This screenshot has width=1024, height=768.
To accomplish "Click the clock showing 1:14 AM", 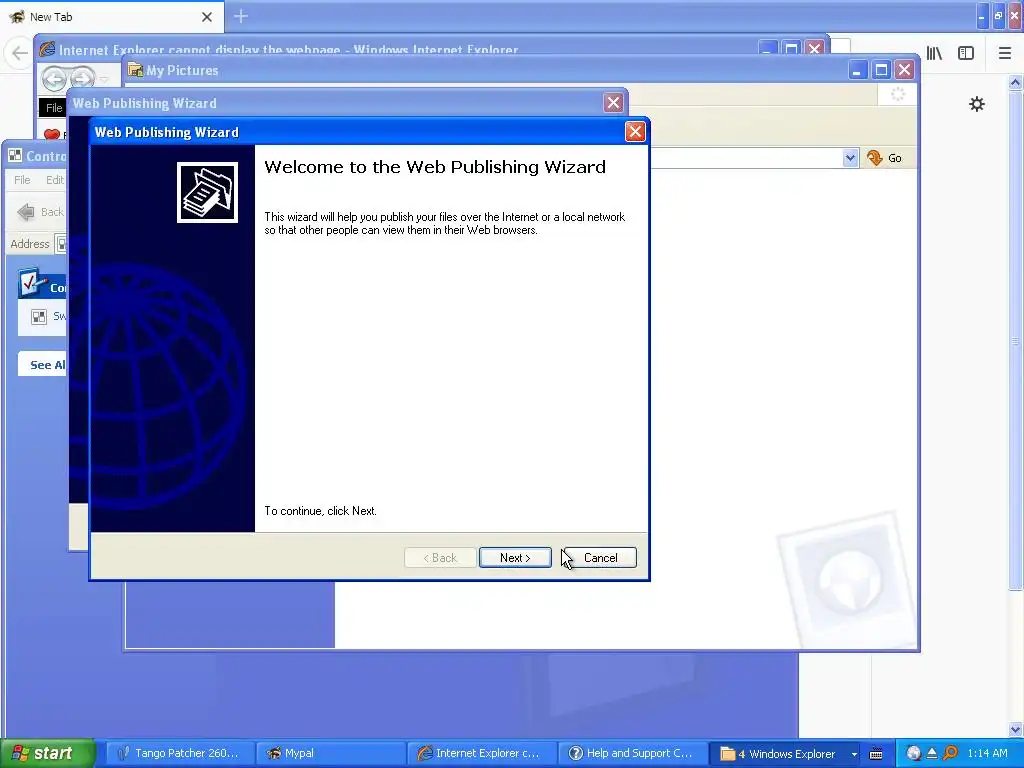I will (x=987, y=753).
